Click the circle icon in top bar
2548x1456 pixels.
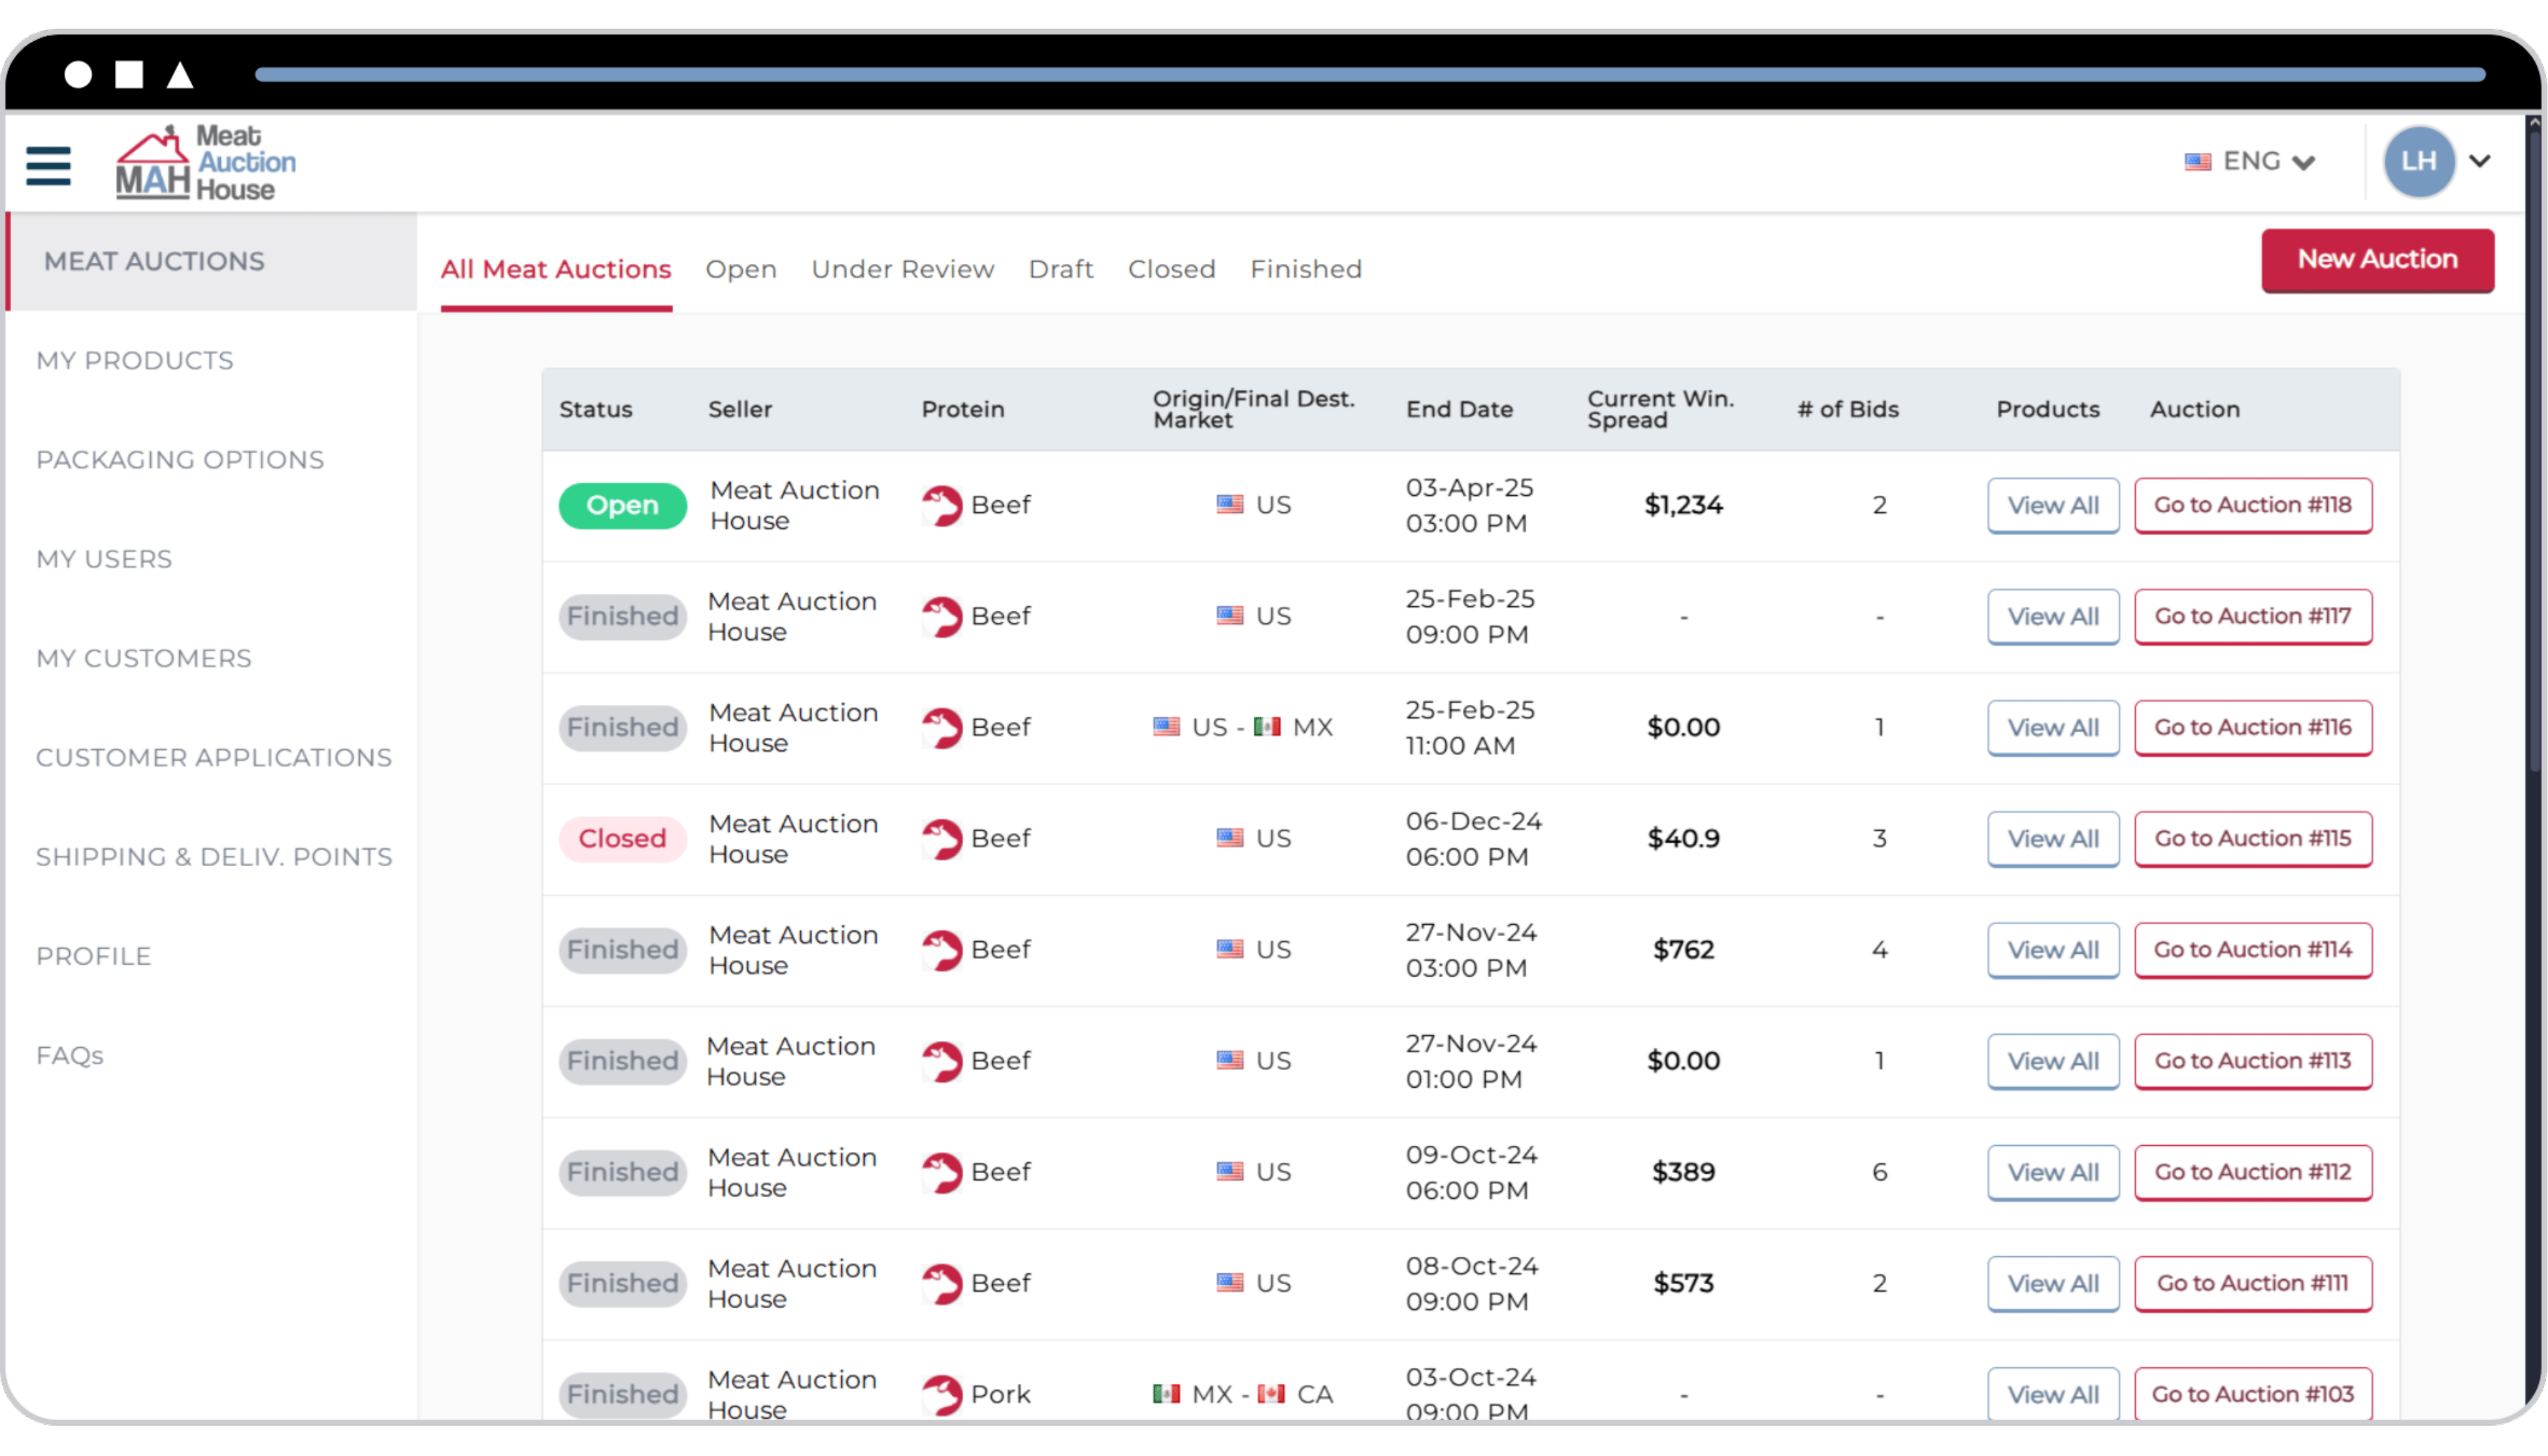[x=78, y=75]
